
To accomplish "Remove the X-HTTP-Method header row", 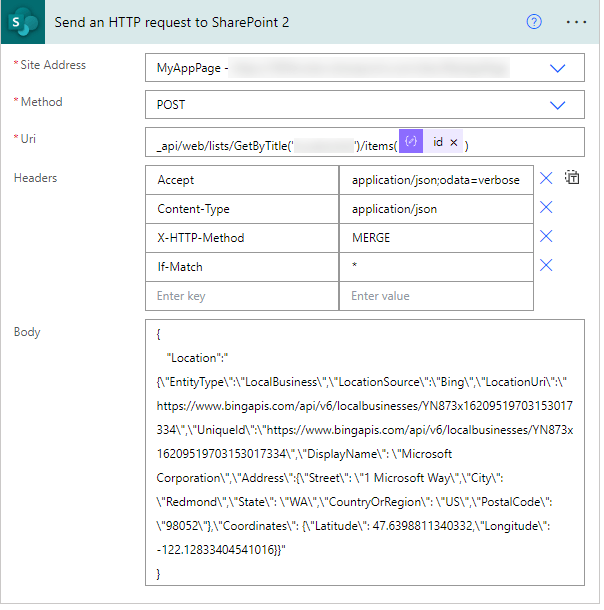I will 546,236.
